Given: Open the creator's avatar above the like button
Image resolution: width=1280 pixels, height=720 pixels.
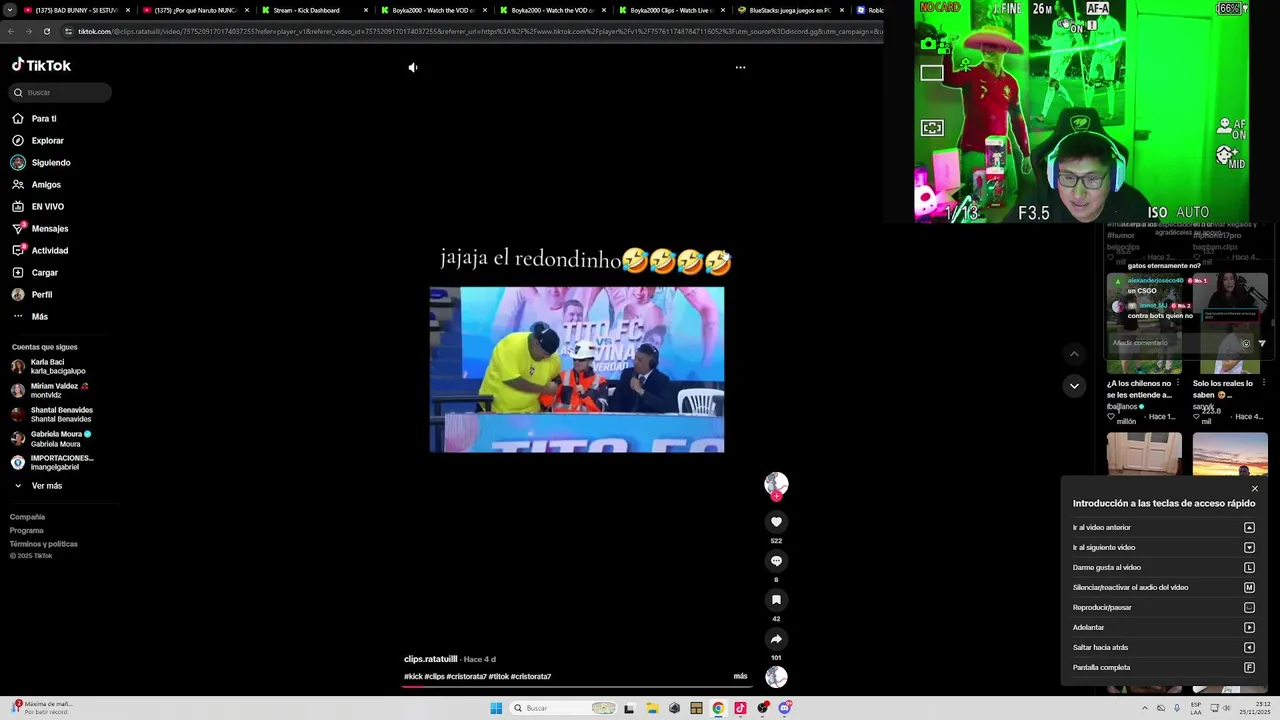Looking at the screenshot, I should pos(776,484).
